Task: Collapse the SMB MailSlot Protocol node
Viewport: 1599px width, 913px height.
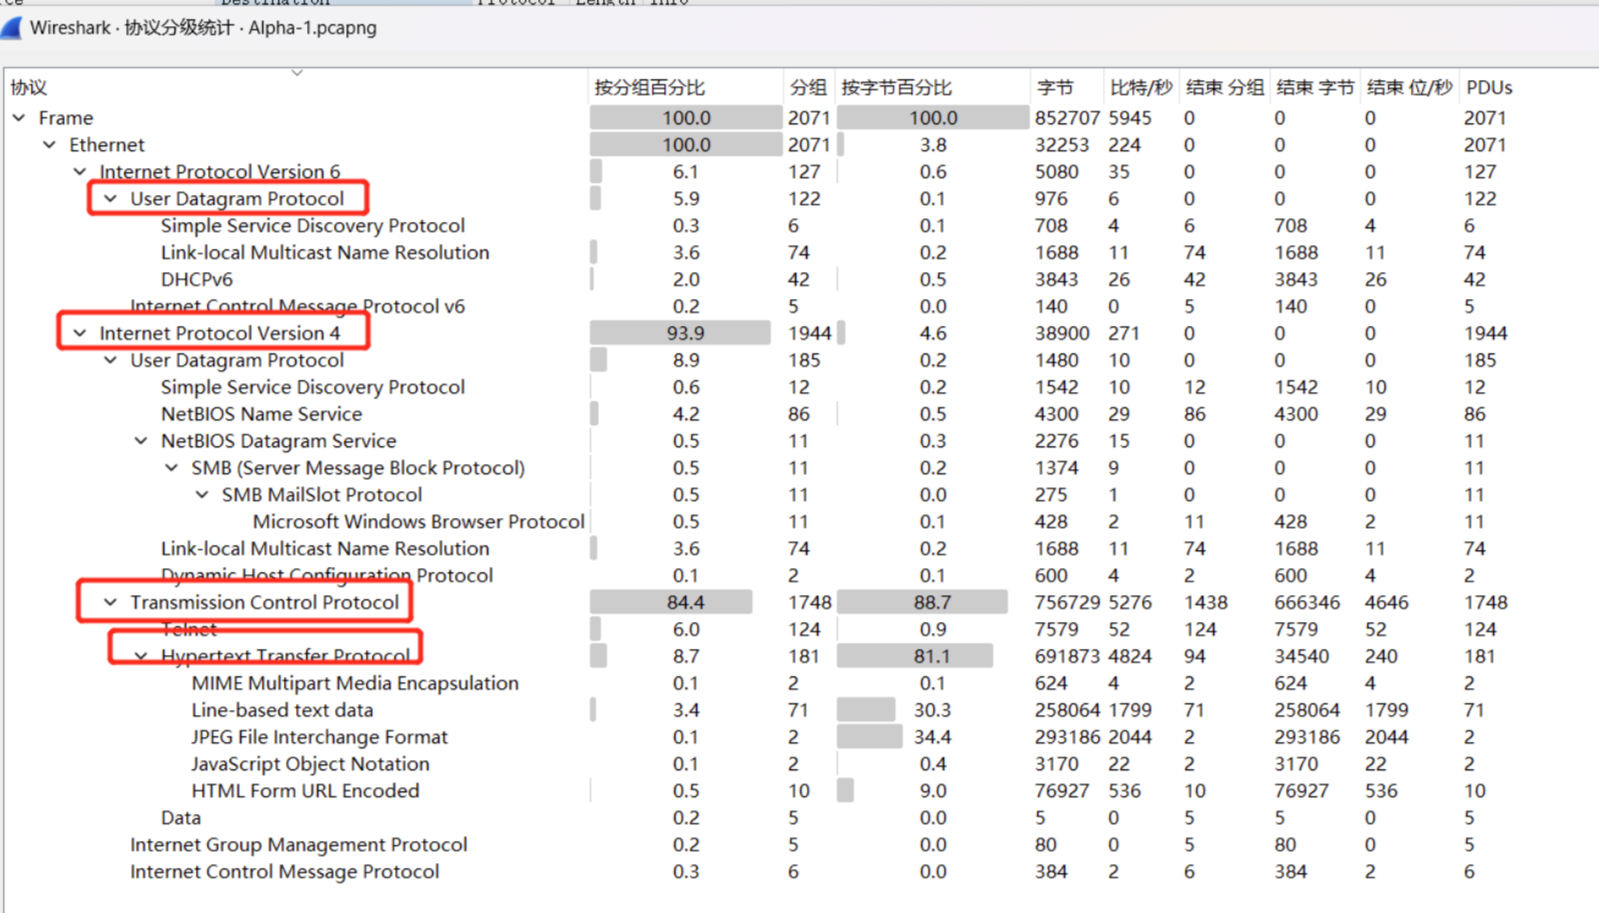Action: [203, 495]
